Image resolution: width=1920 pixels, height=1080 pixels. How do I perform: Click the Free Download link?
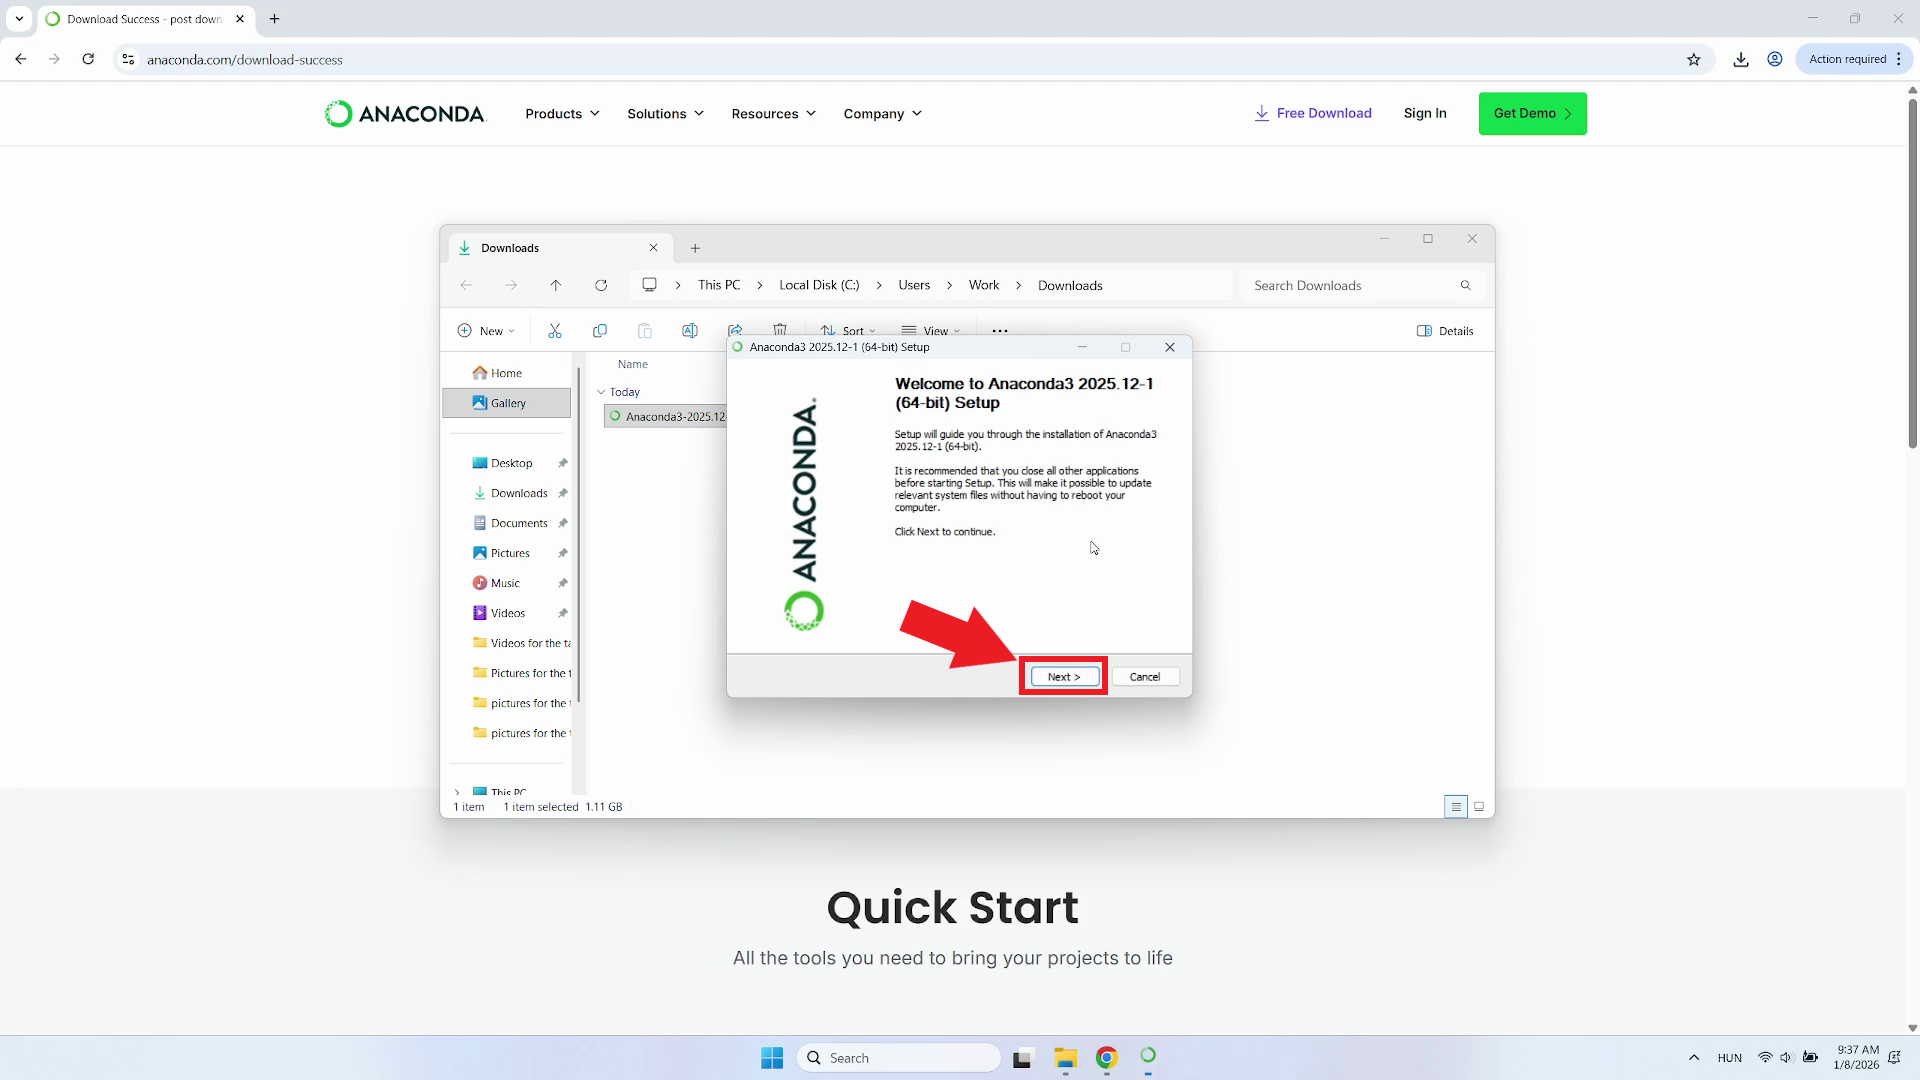coord(1313,113)
